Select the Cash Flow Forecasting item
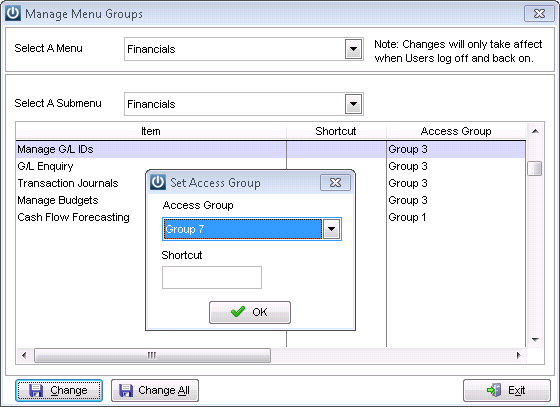560x407 pixels. click(74, 217)
